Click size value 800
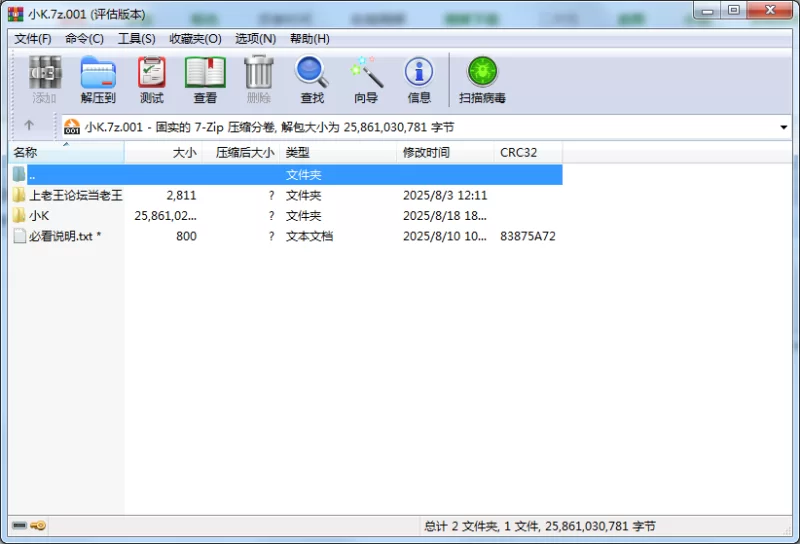 [186, 236]
